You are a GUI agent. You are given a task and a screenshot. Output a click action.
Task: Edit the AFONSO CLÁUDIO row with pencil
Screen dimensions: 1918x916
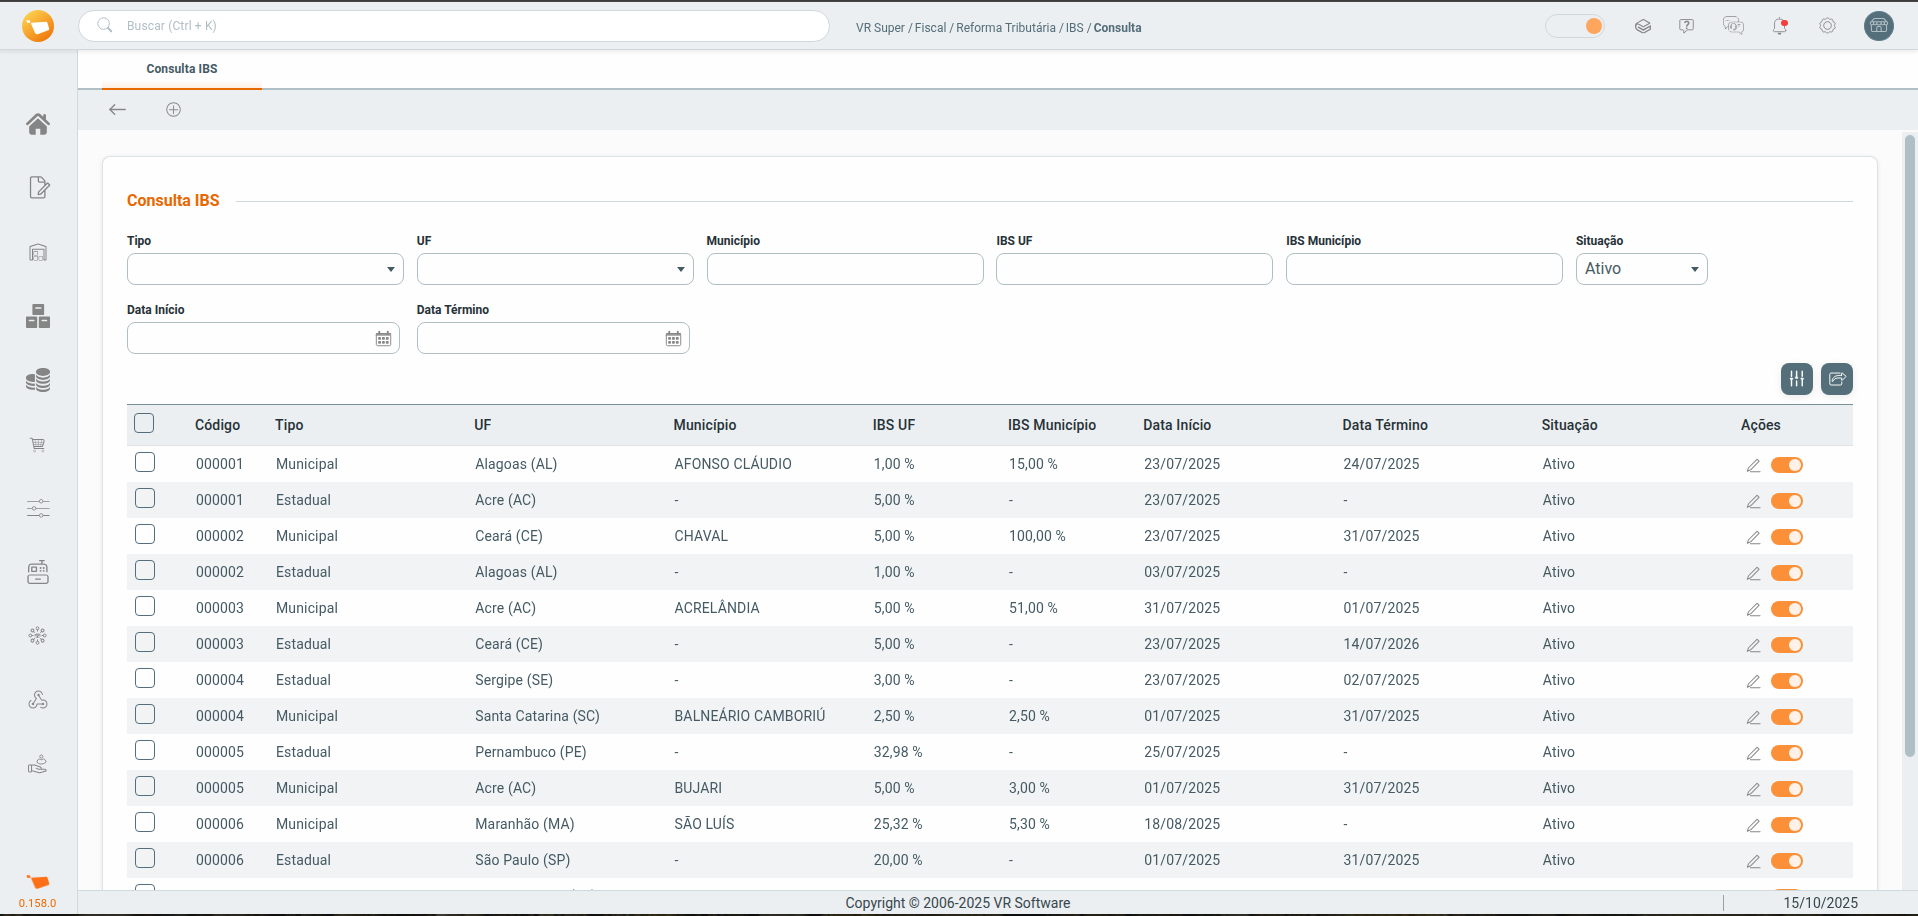pyautogui.click(x=1753, y=465)
